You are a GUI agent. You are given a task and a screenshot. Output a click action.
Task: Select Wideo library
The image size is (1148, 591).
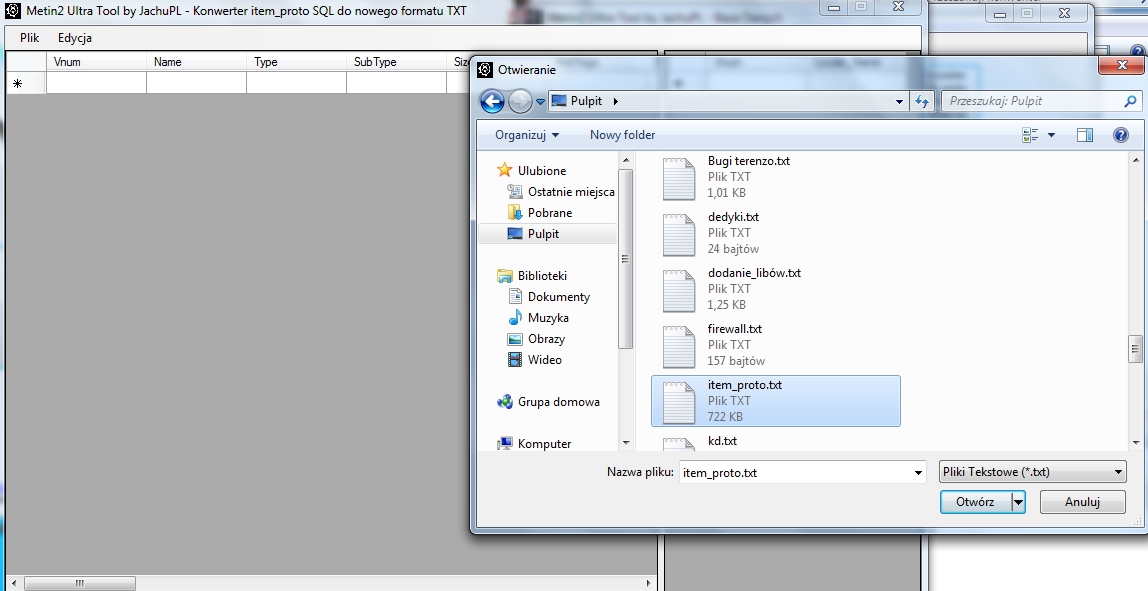[545, 360]
